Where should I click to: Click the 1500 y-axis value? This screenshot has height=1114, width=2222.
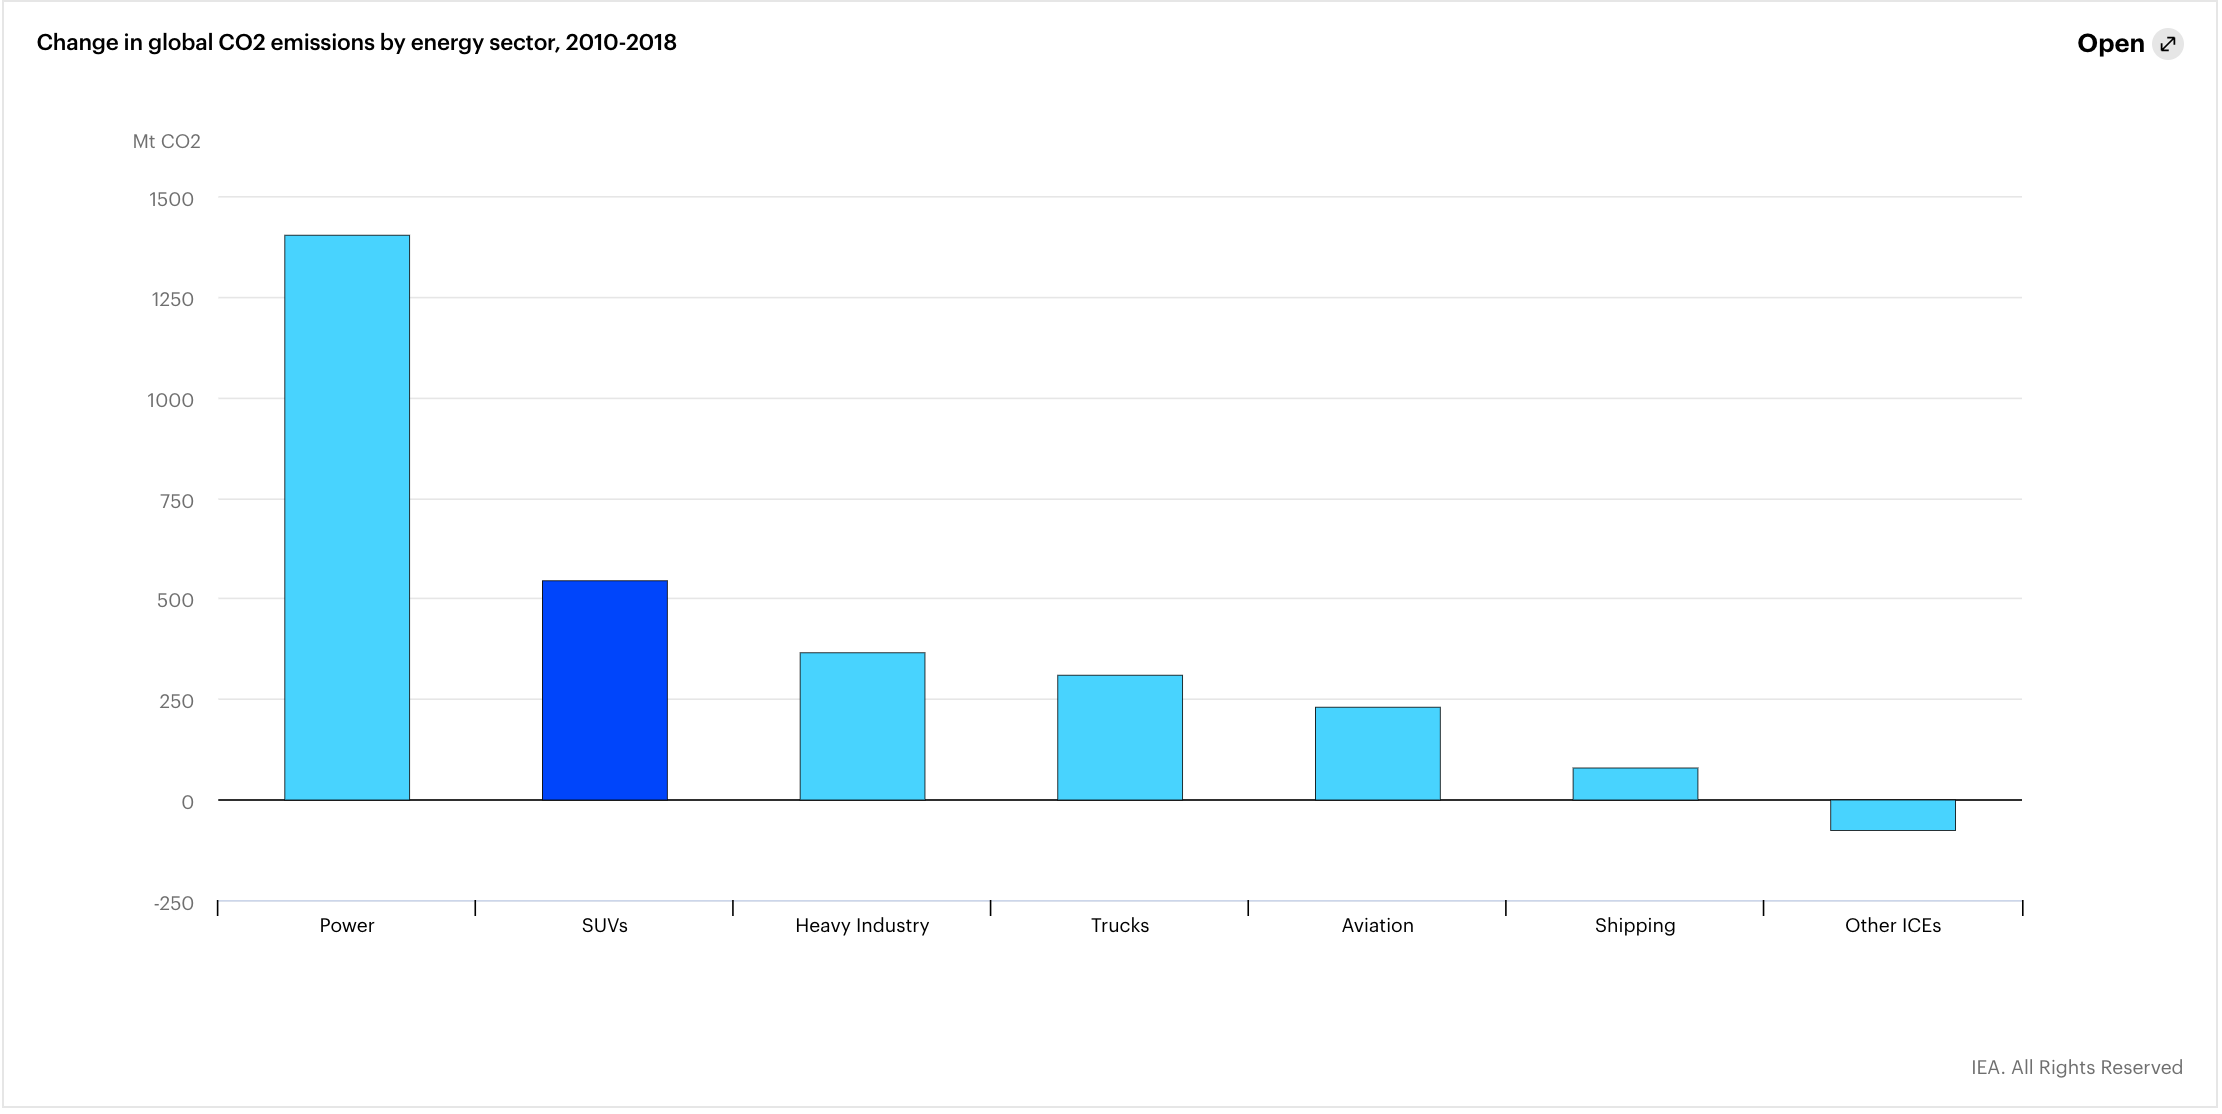click(x=171, y=199)
